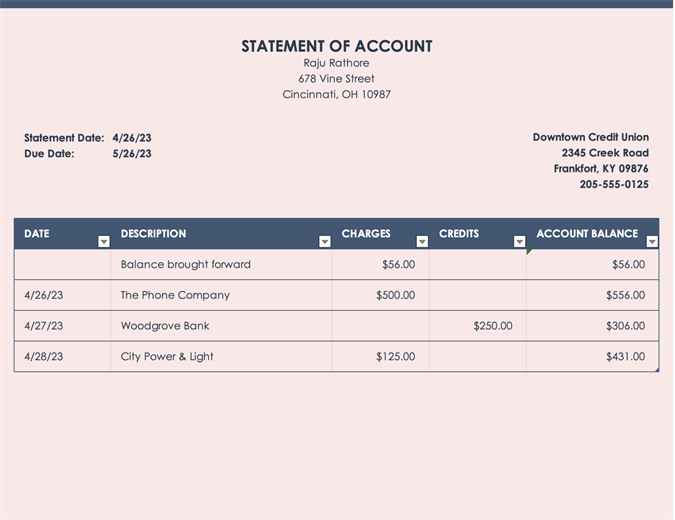Select The Phone Company description cell

pyautogui.click(x=175, y=295)
